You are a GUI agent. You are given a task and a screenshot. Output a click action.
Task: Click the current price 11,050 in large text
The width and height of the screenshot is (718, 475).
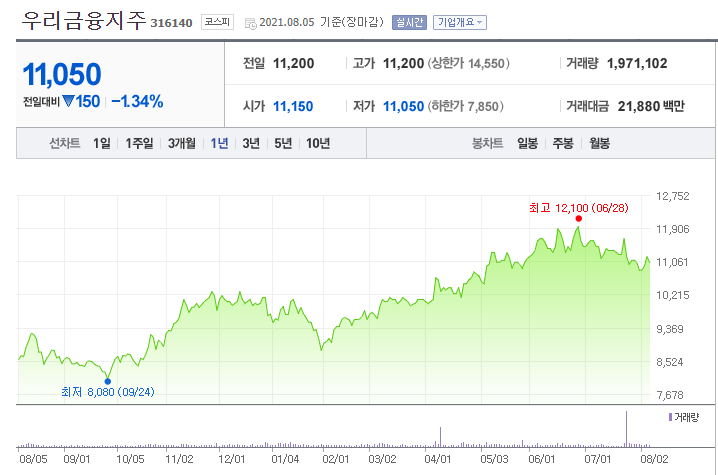62,74
